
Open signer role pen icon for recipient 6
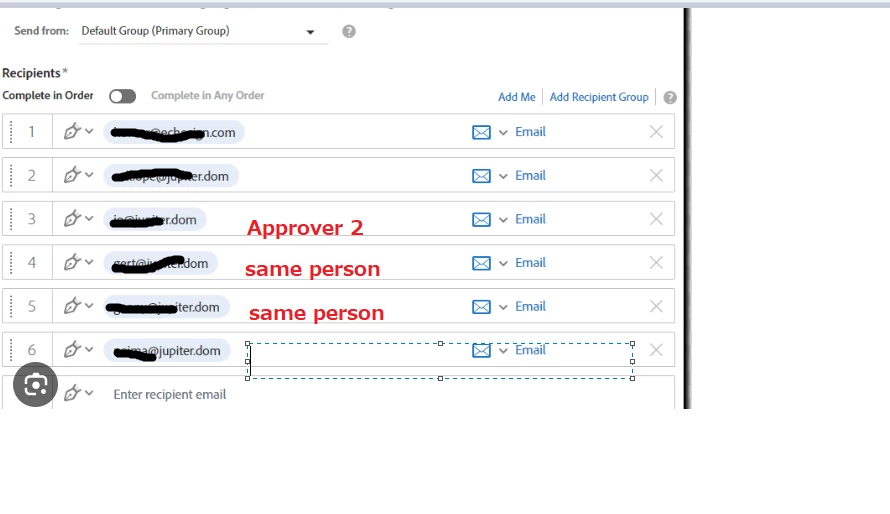[72, 350]
